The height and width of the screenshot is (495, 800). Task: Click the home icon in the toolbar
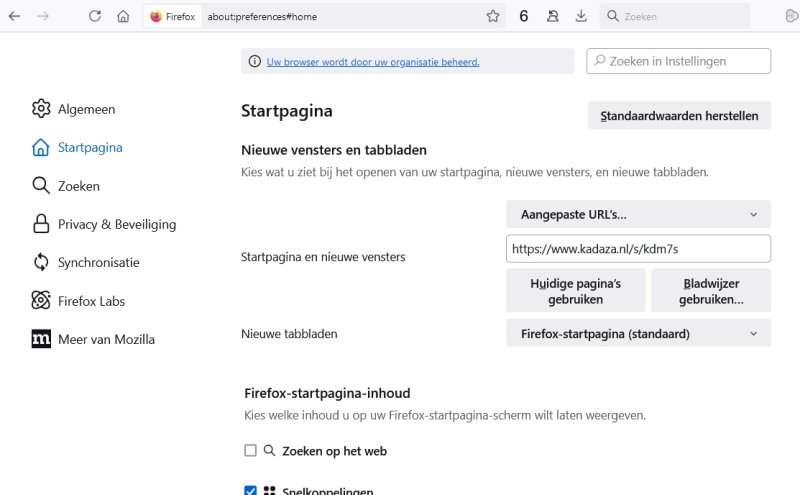[x=123, y=16]
